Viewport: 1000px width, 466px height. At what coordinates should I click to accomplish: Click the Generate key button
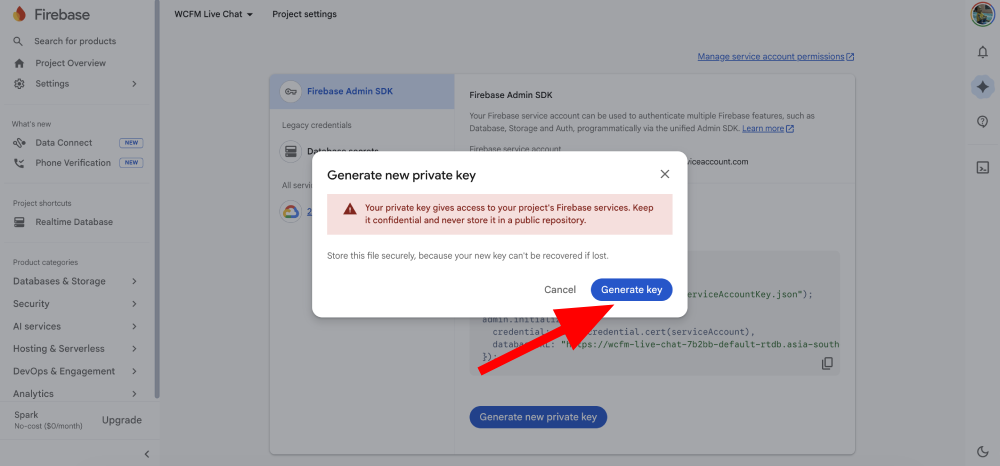(x=631, y=289)
